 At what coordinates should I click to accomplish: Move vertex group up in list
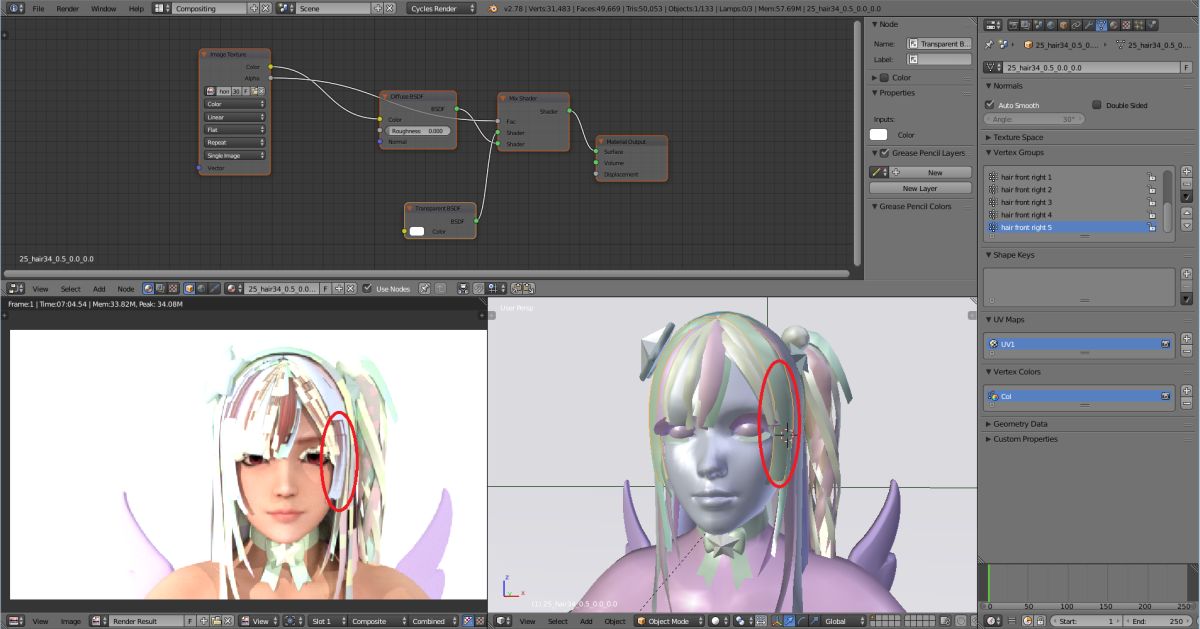click(x=1186, y=212)
